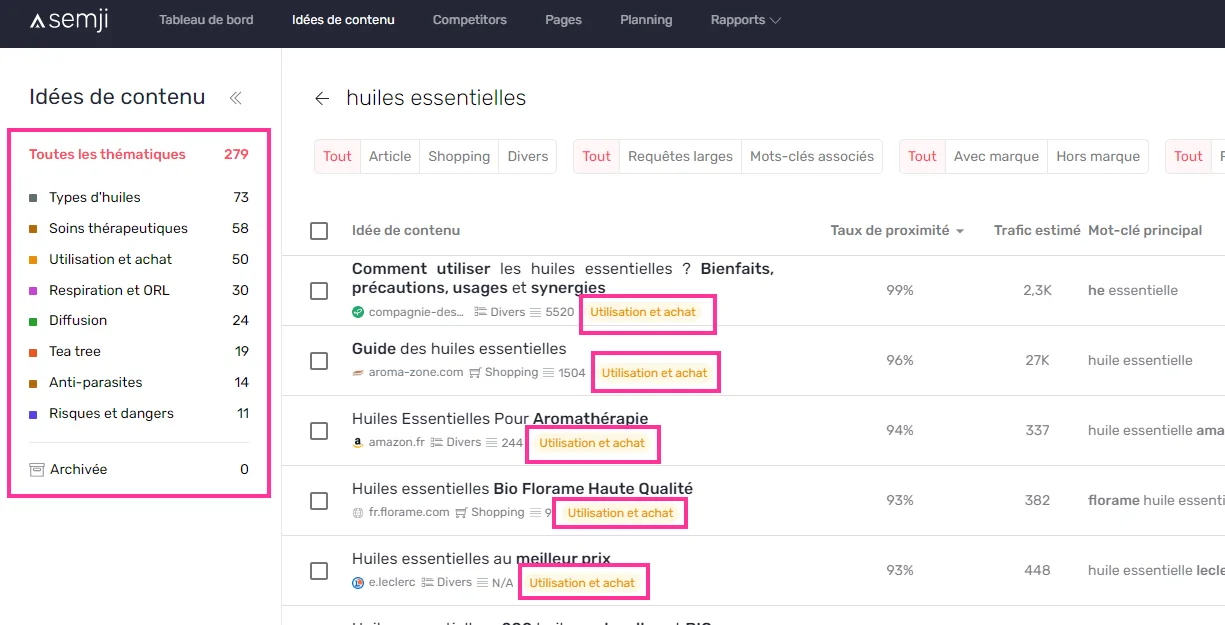Click the compagnie-des-sens site favicon

click(358, 312)
